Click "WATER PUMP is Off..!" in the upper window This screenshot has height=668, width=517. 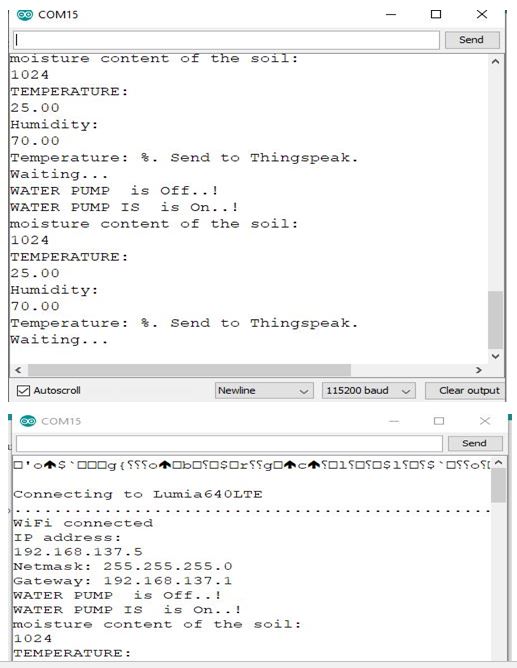114,190
